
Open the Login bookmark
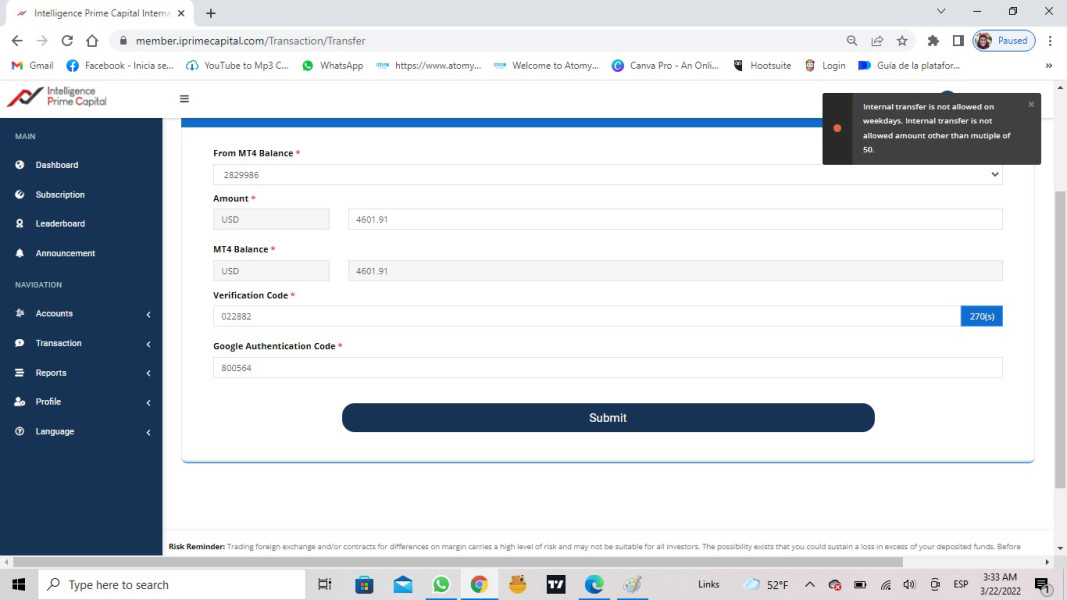tap(825, 65)
